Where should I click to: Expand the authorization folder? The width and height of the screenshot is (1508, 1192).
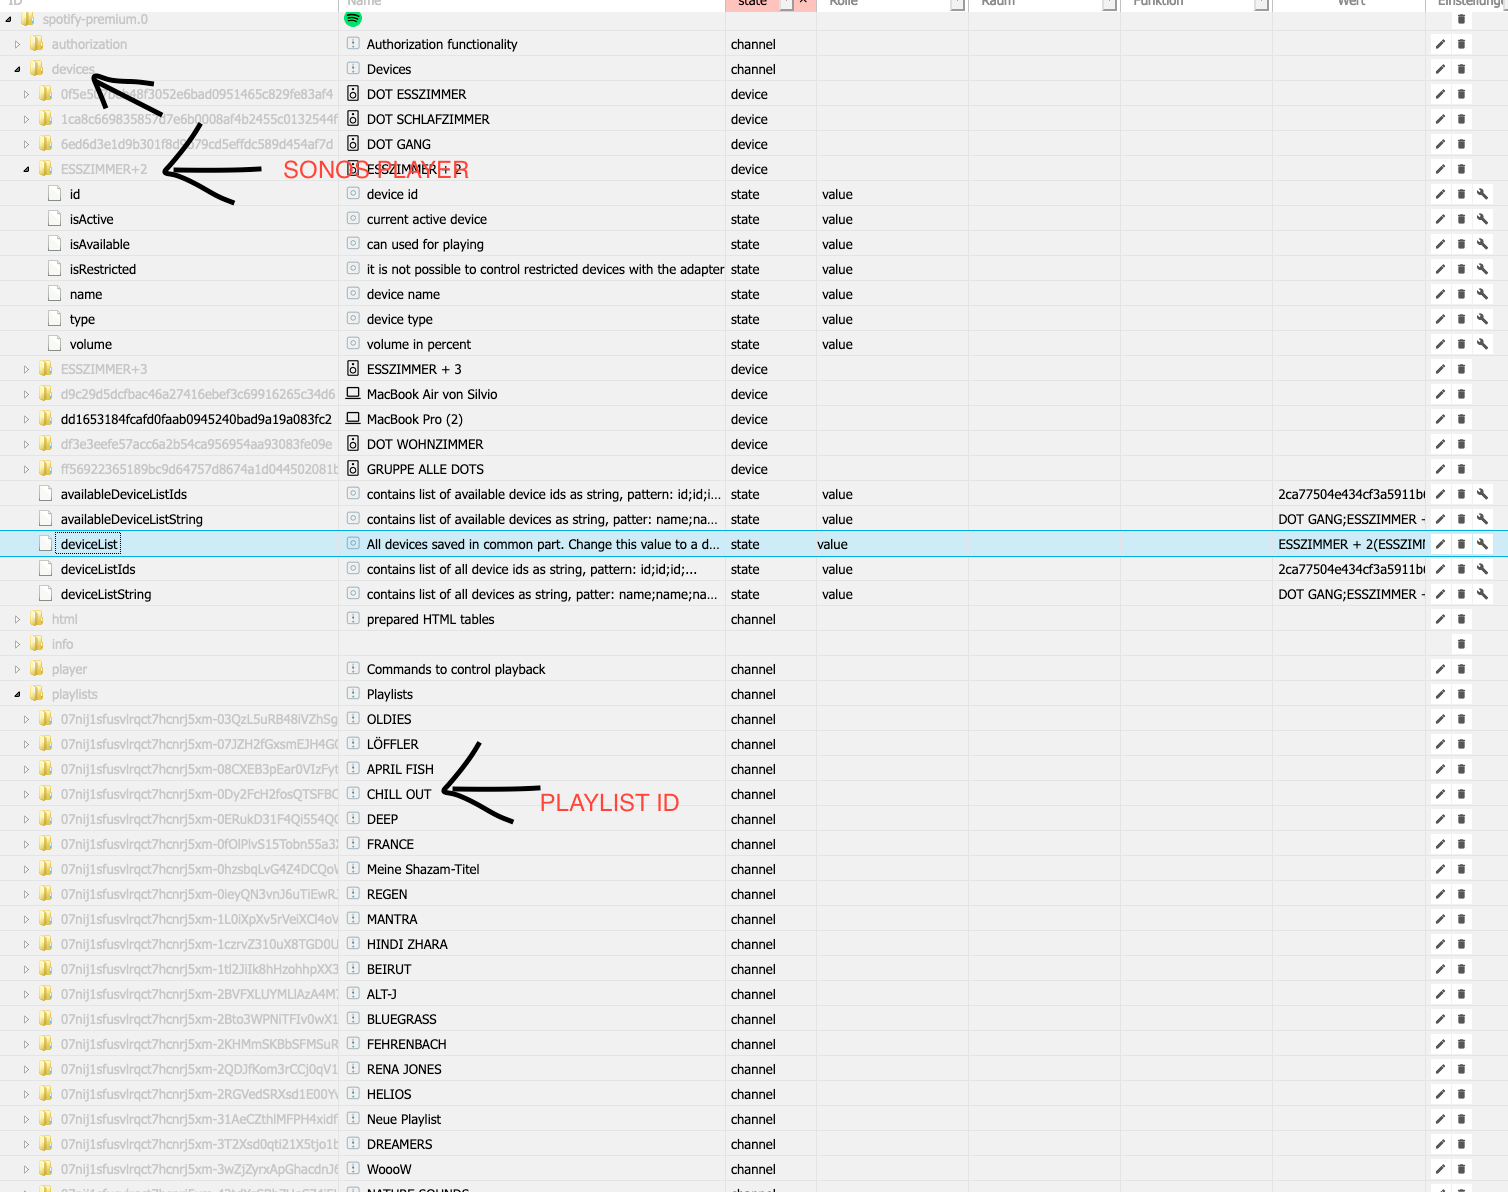tap(17, 44)
